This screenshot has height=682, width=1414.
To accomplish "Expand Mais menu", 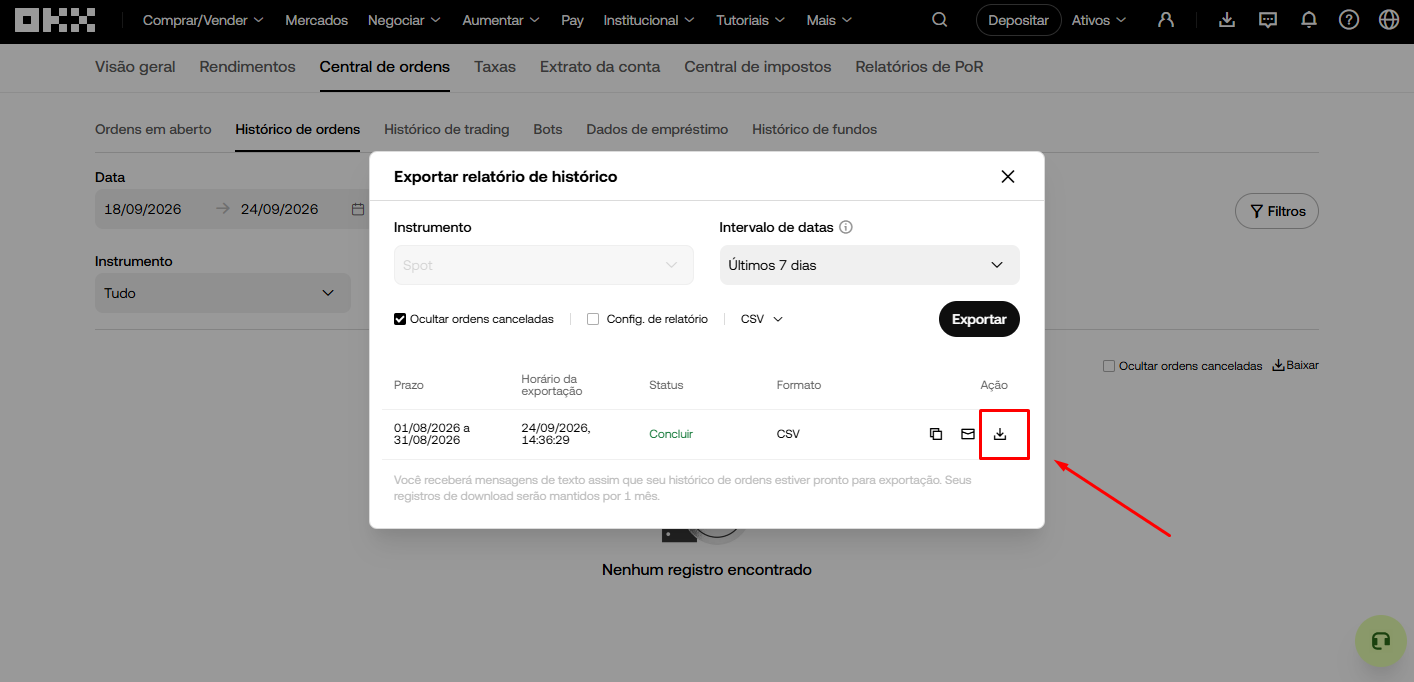I will tap(829, 20).
